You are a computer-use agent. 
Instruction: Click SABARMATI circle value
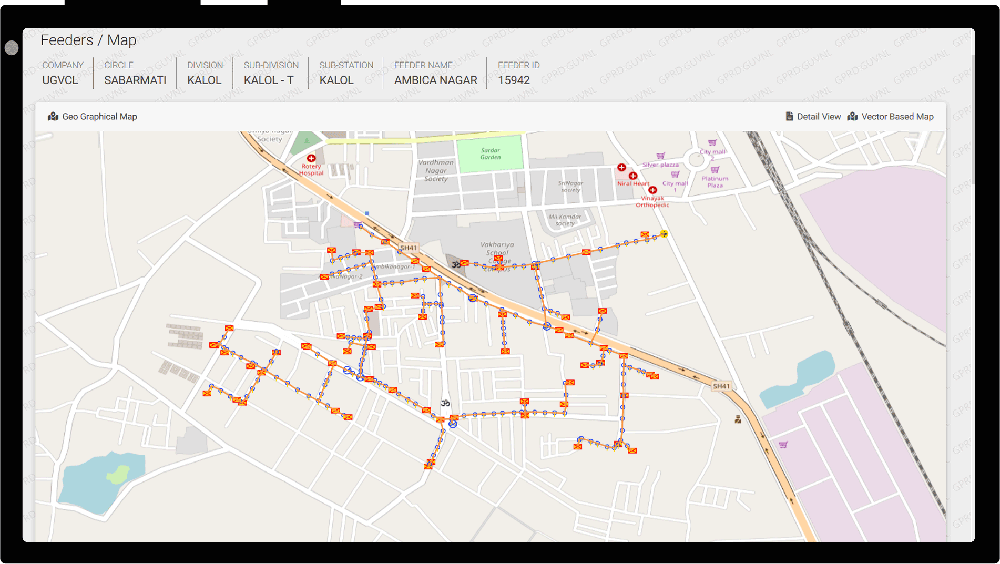click(135, 80)
